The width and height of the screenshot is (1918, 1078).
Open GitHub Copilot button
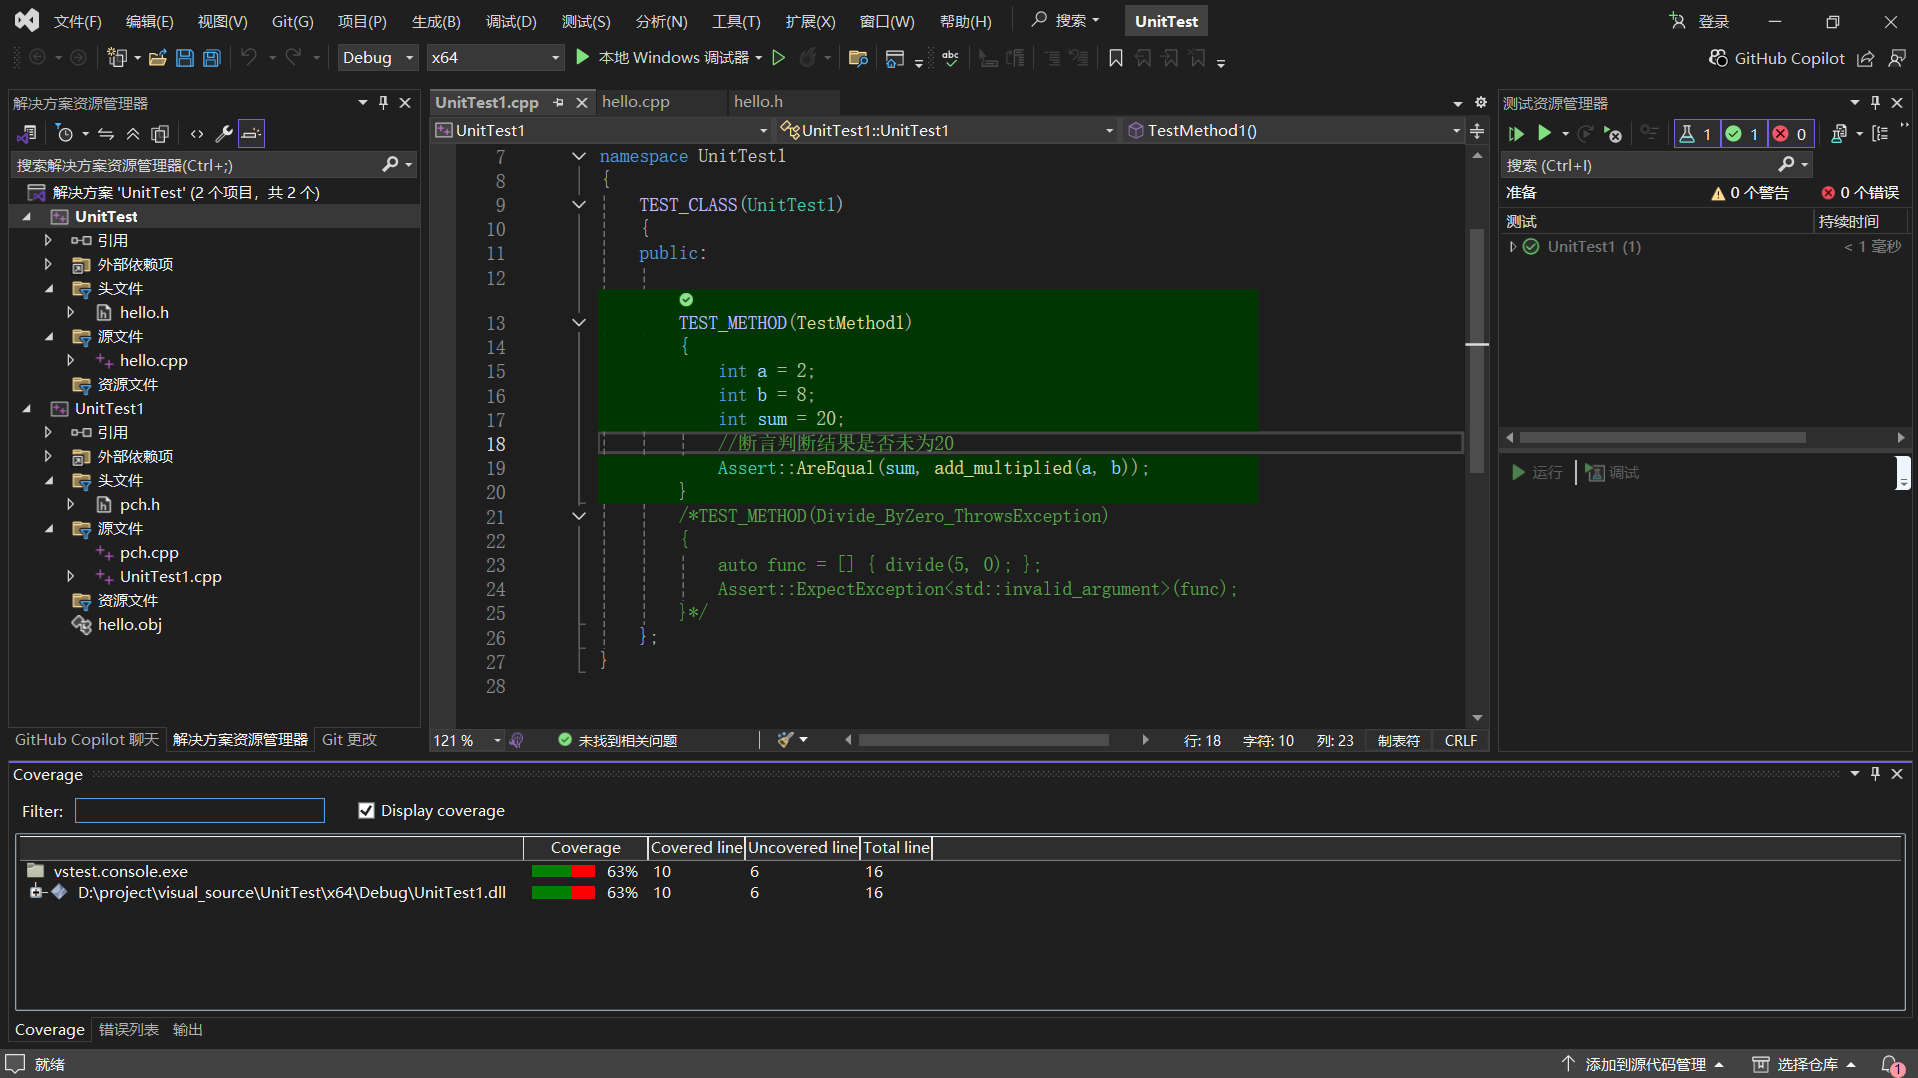pyautogui.click(x=1777, y=58)
